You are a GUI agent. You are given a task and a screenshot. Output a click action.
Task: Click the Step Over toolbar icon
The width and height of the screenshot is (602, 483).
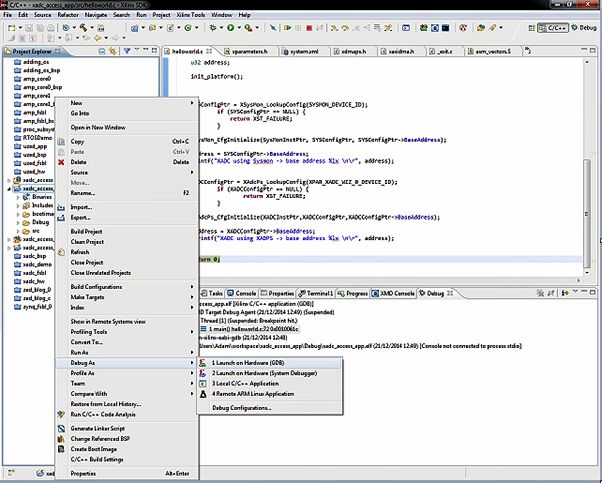(345, 28)
